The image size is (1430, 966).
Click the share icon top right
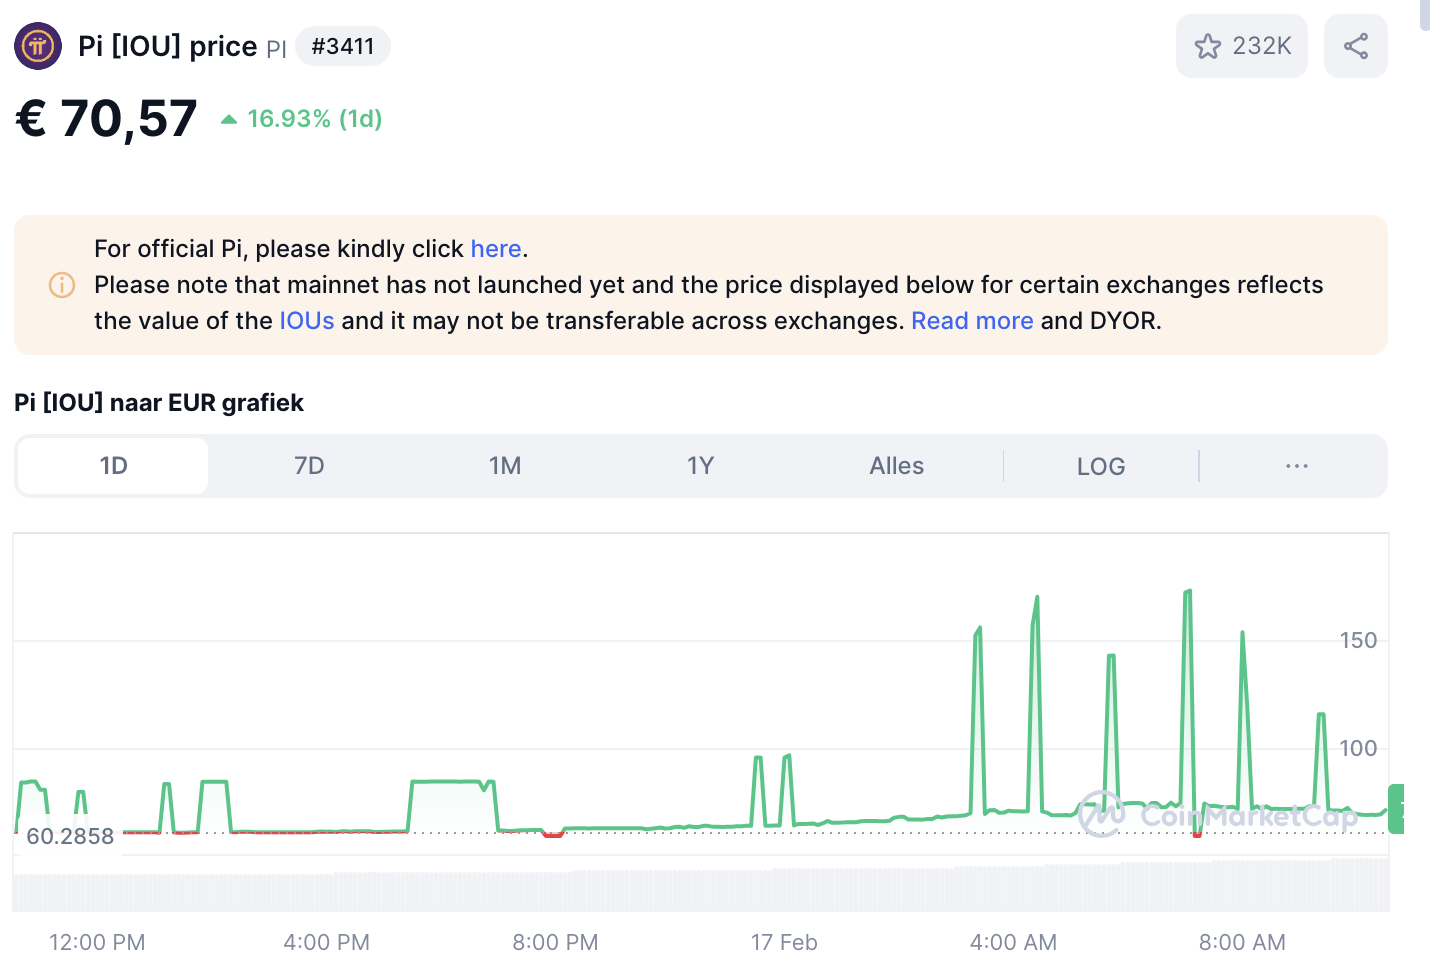pyautogui.click(x=1355, y=45)
